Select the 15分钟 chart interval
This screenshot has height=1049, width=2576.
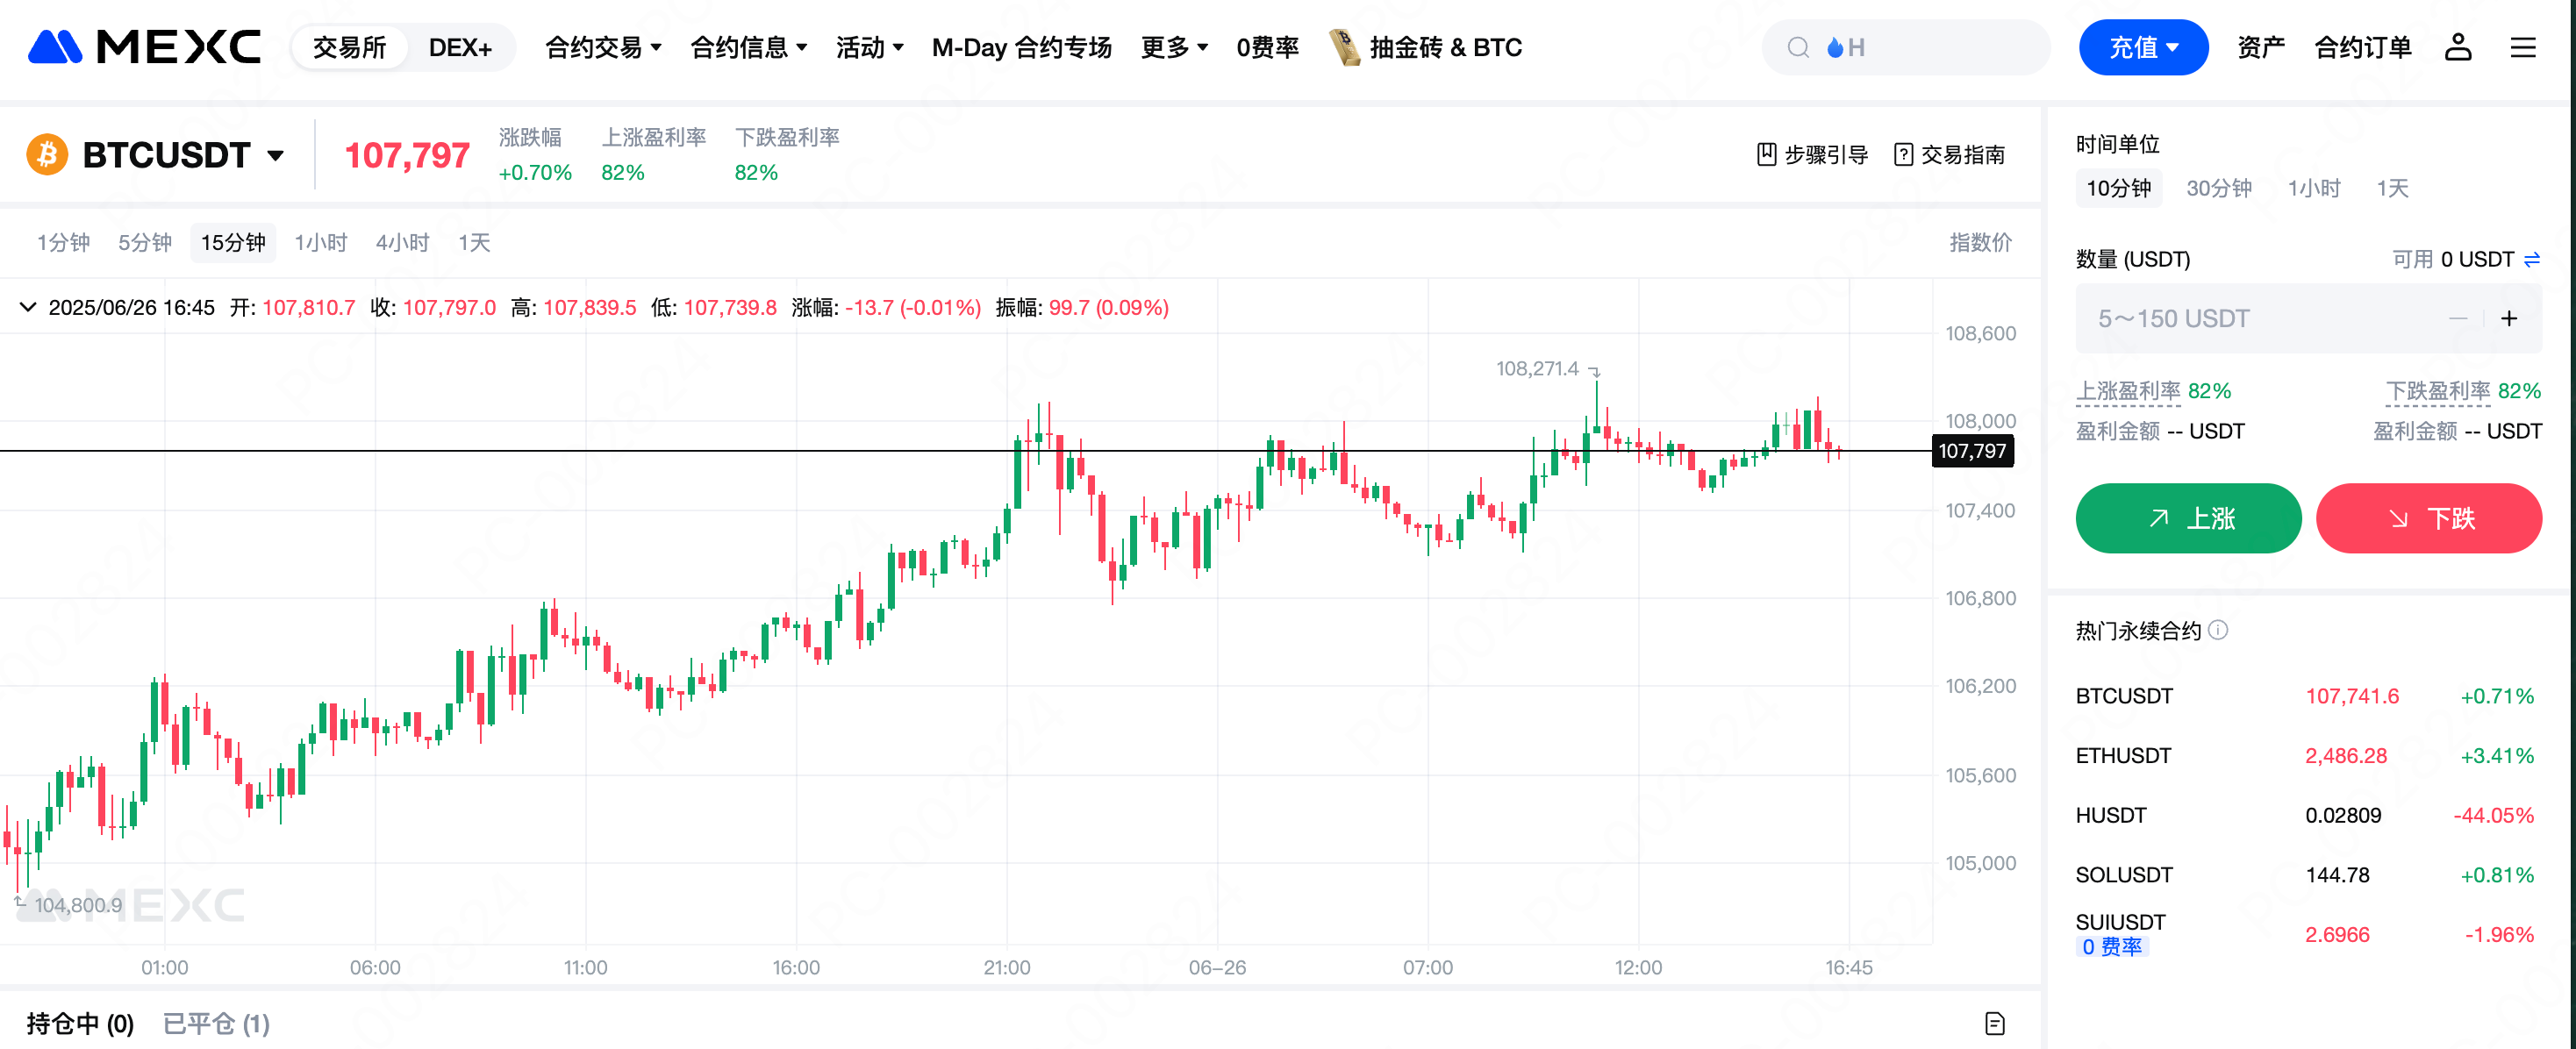pos(233,242)
